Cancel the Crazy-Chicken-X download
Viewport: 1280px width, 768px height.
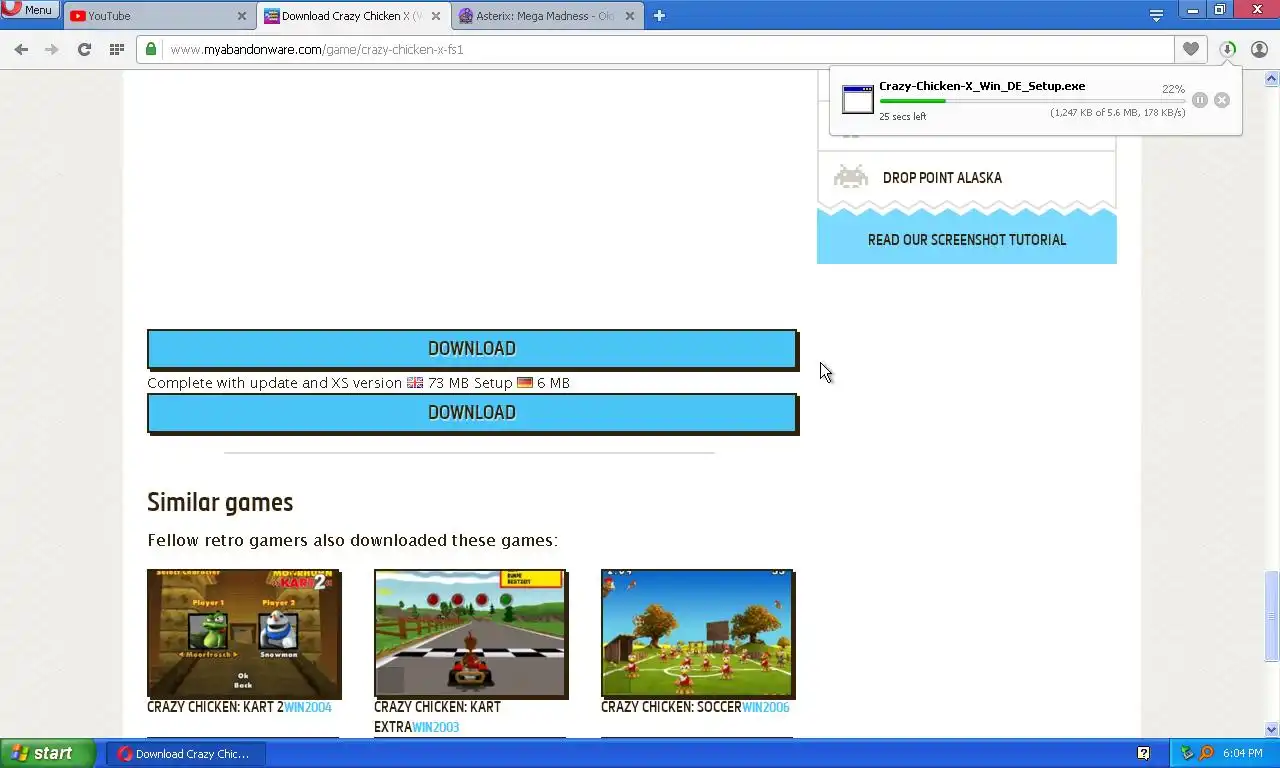[1221, 100]
